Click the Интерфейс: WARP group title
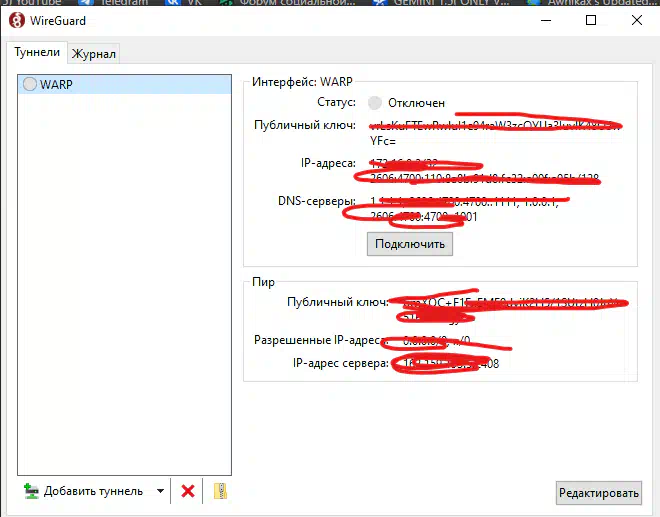 302,82
